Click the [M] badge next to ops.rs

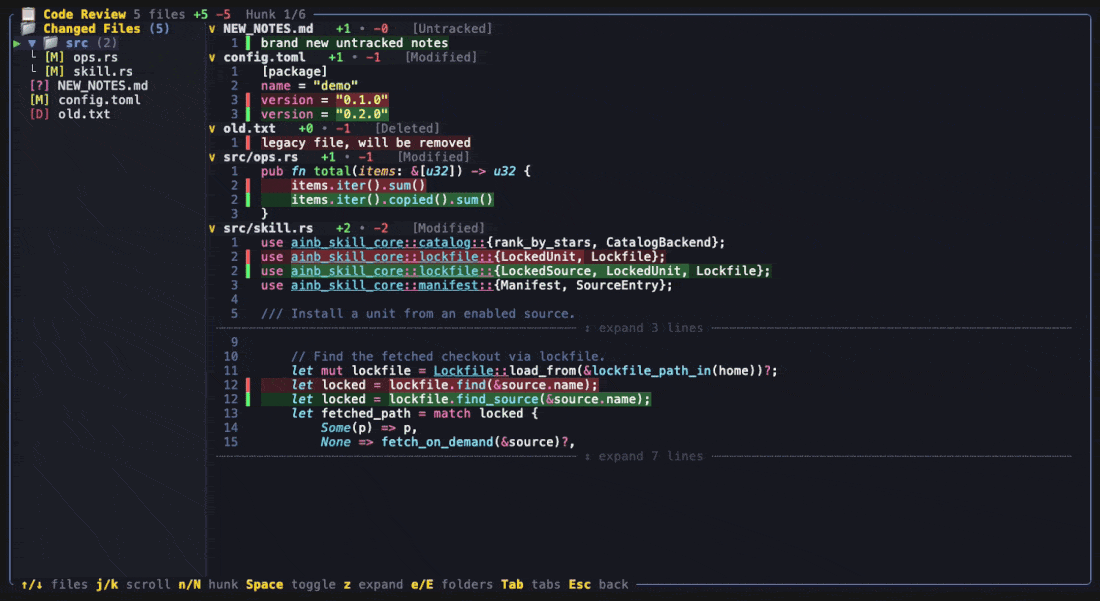click(x=54, y=58)
